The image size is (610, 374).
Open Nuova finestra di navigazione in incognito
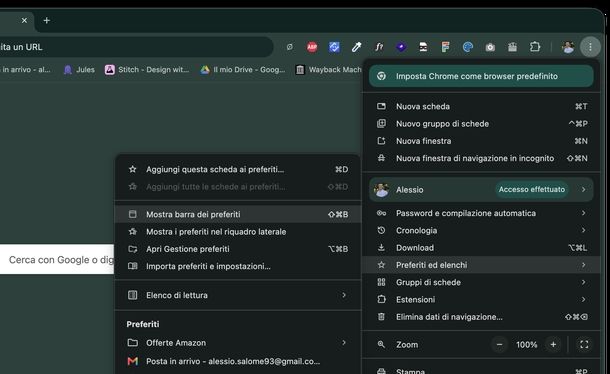(482, 158)
